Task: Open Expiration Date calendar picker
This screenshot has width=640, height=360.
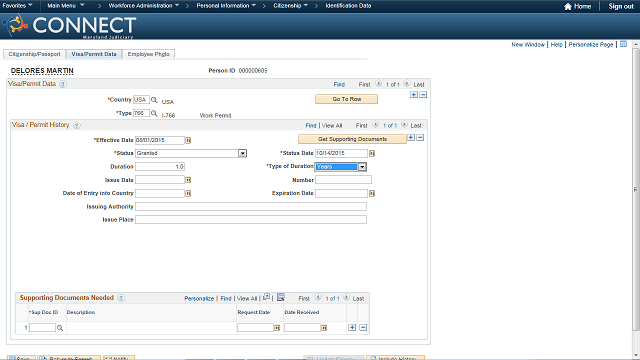Action: click(x=372, y=193)
